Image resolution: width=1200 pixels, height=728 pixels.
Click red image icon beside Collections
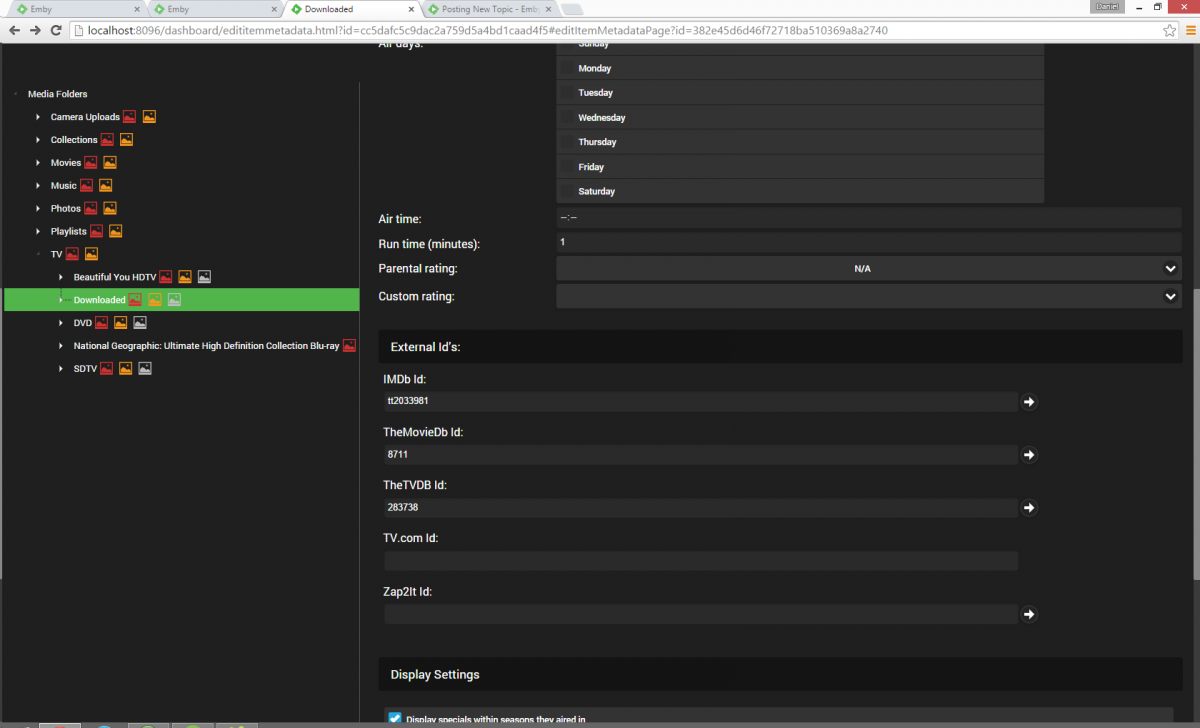[x=107, y=140]
